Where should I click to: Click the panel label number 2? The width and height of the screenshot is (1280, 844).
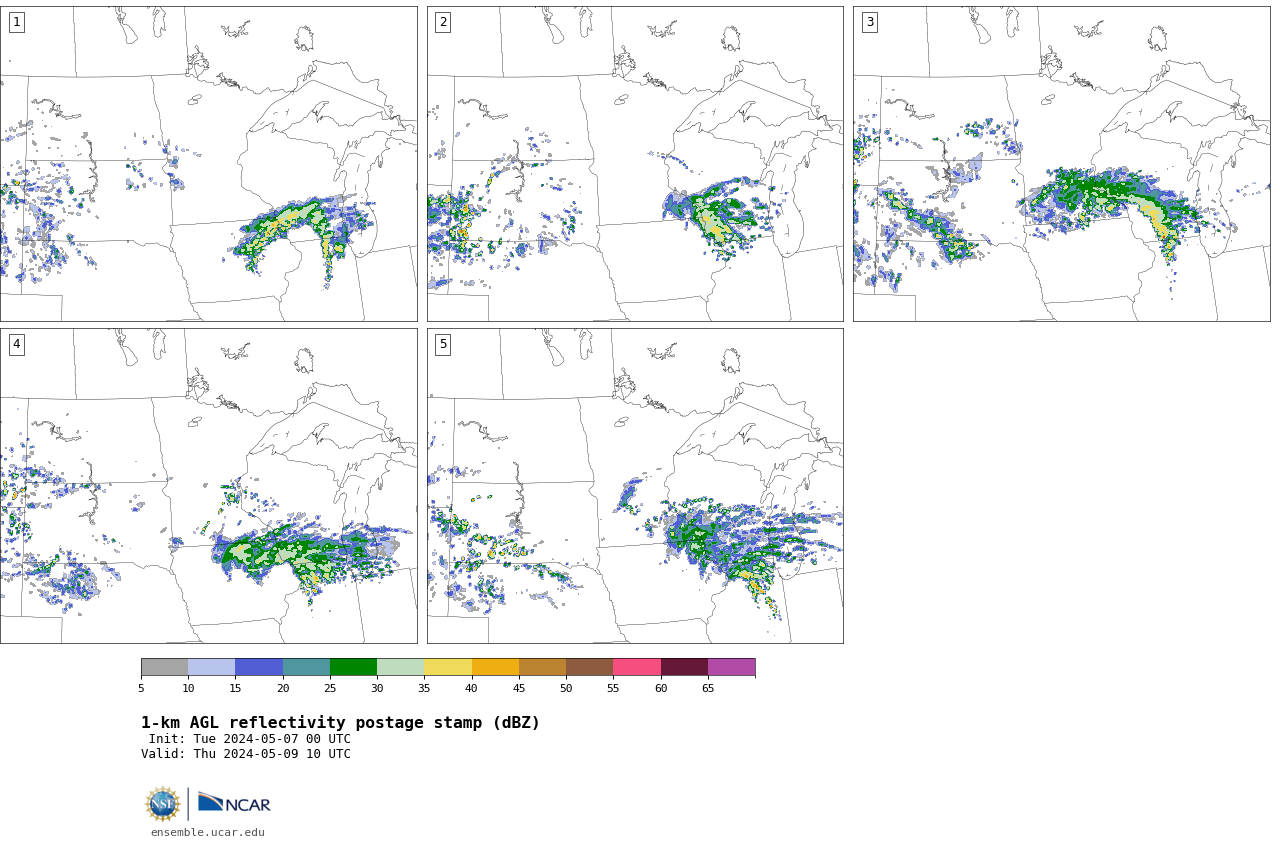(443, 22)
